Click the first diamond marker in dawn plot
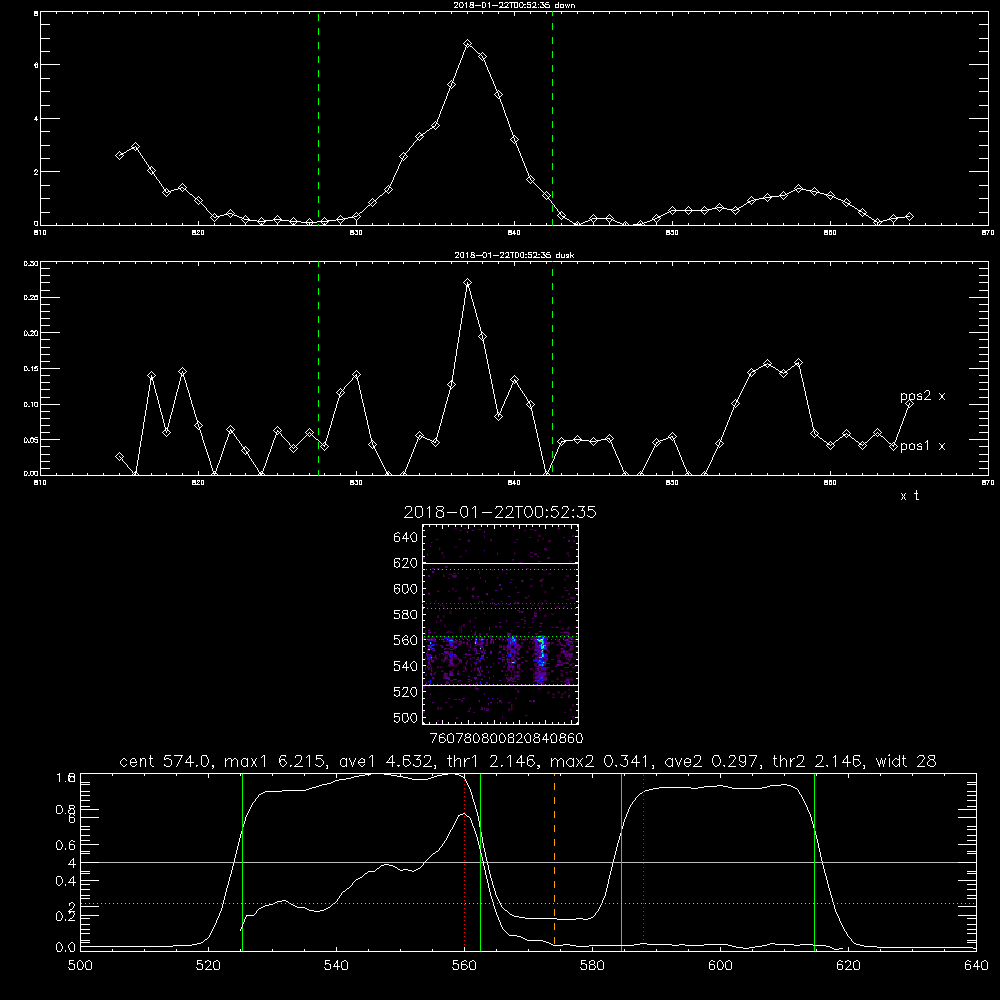The image size is (1000, 1000). (x=120, y=155)
